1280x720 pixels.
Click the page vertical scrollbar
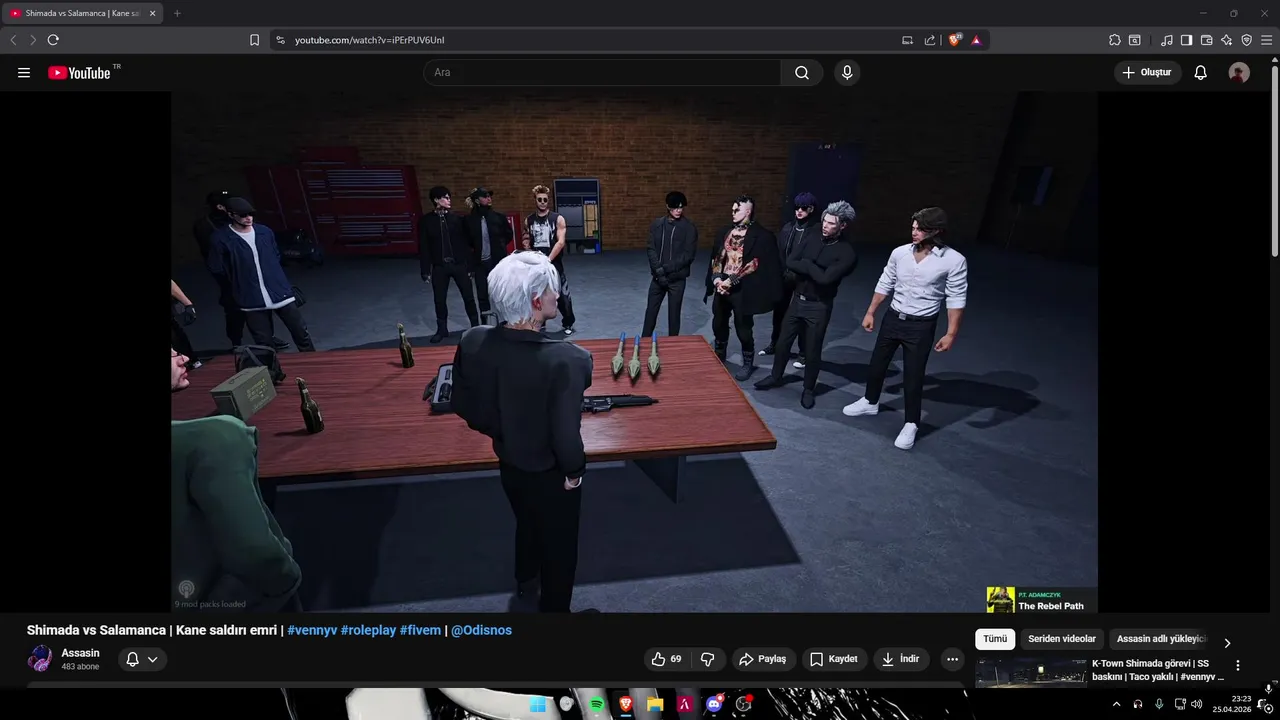(x=1275, y=160)
